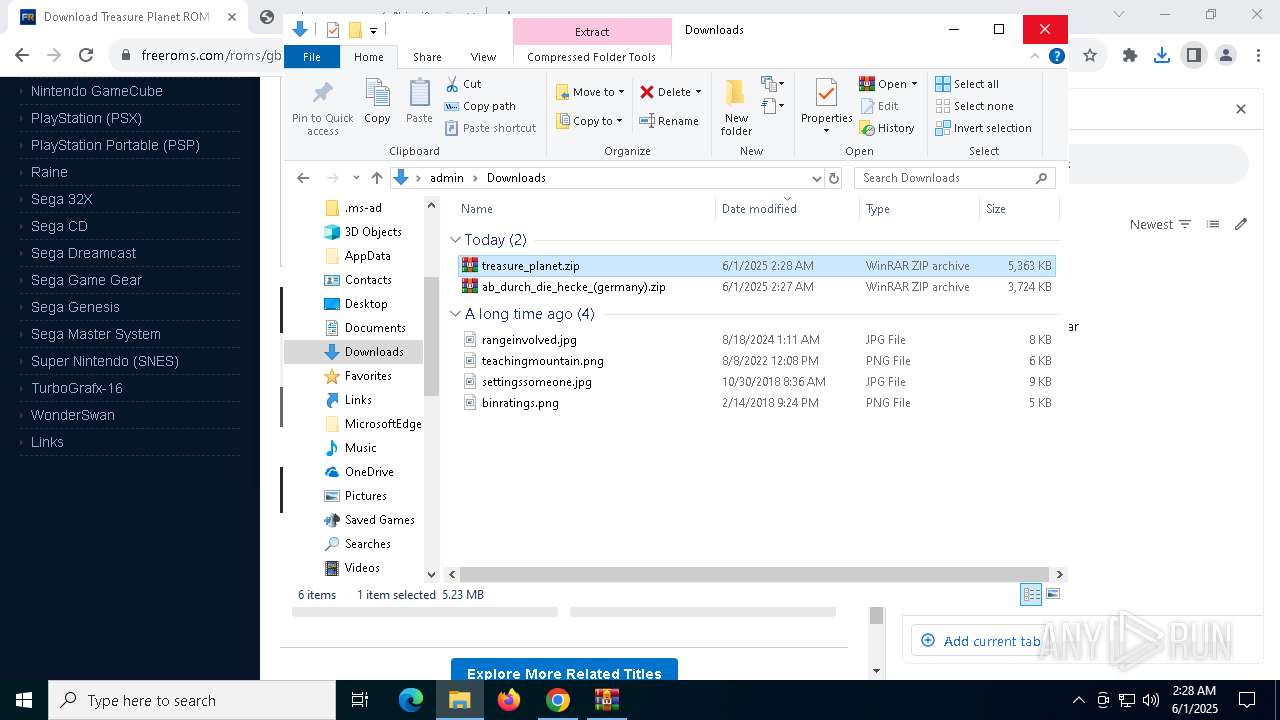Open Newest sort dropdown in side panel
This screenshot has width=1280, height=720.
click(x=1160, y=224)
